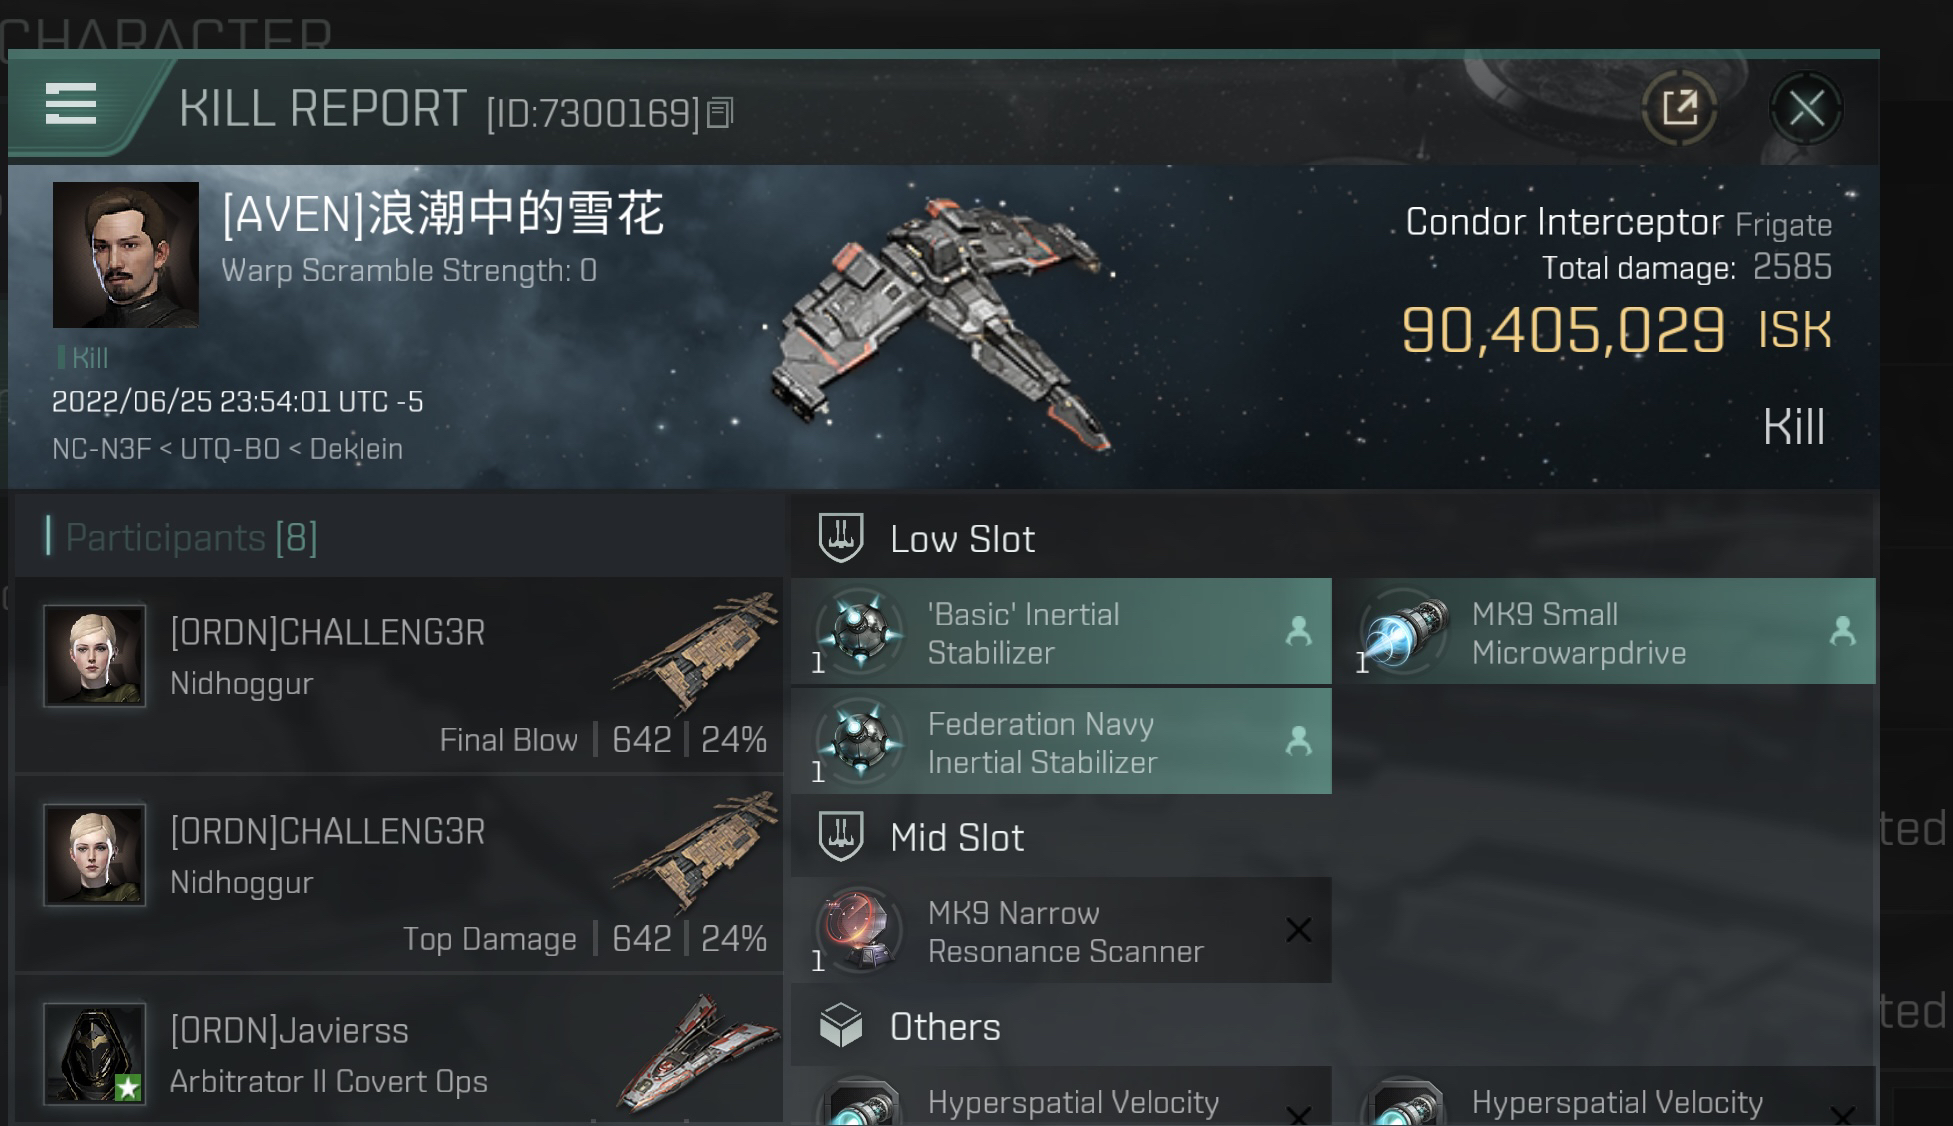
Task: Select the Federation Navy Inertial Stabilizer icon
Action: coord(860,741)
